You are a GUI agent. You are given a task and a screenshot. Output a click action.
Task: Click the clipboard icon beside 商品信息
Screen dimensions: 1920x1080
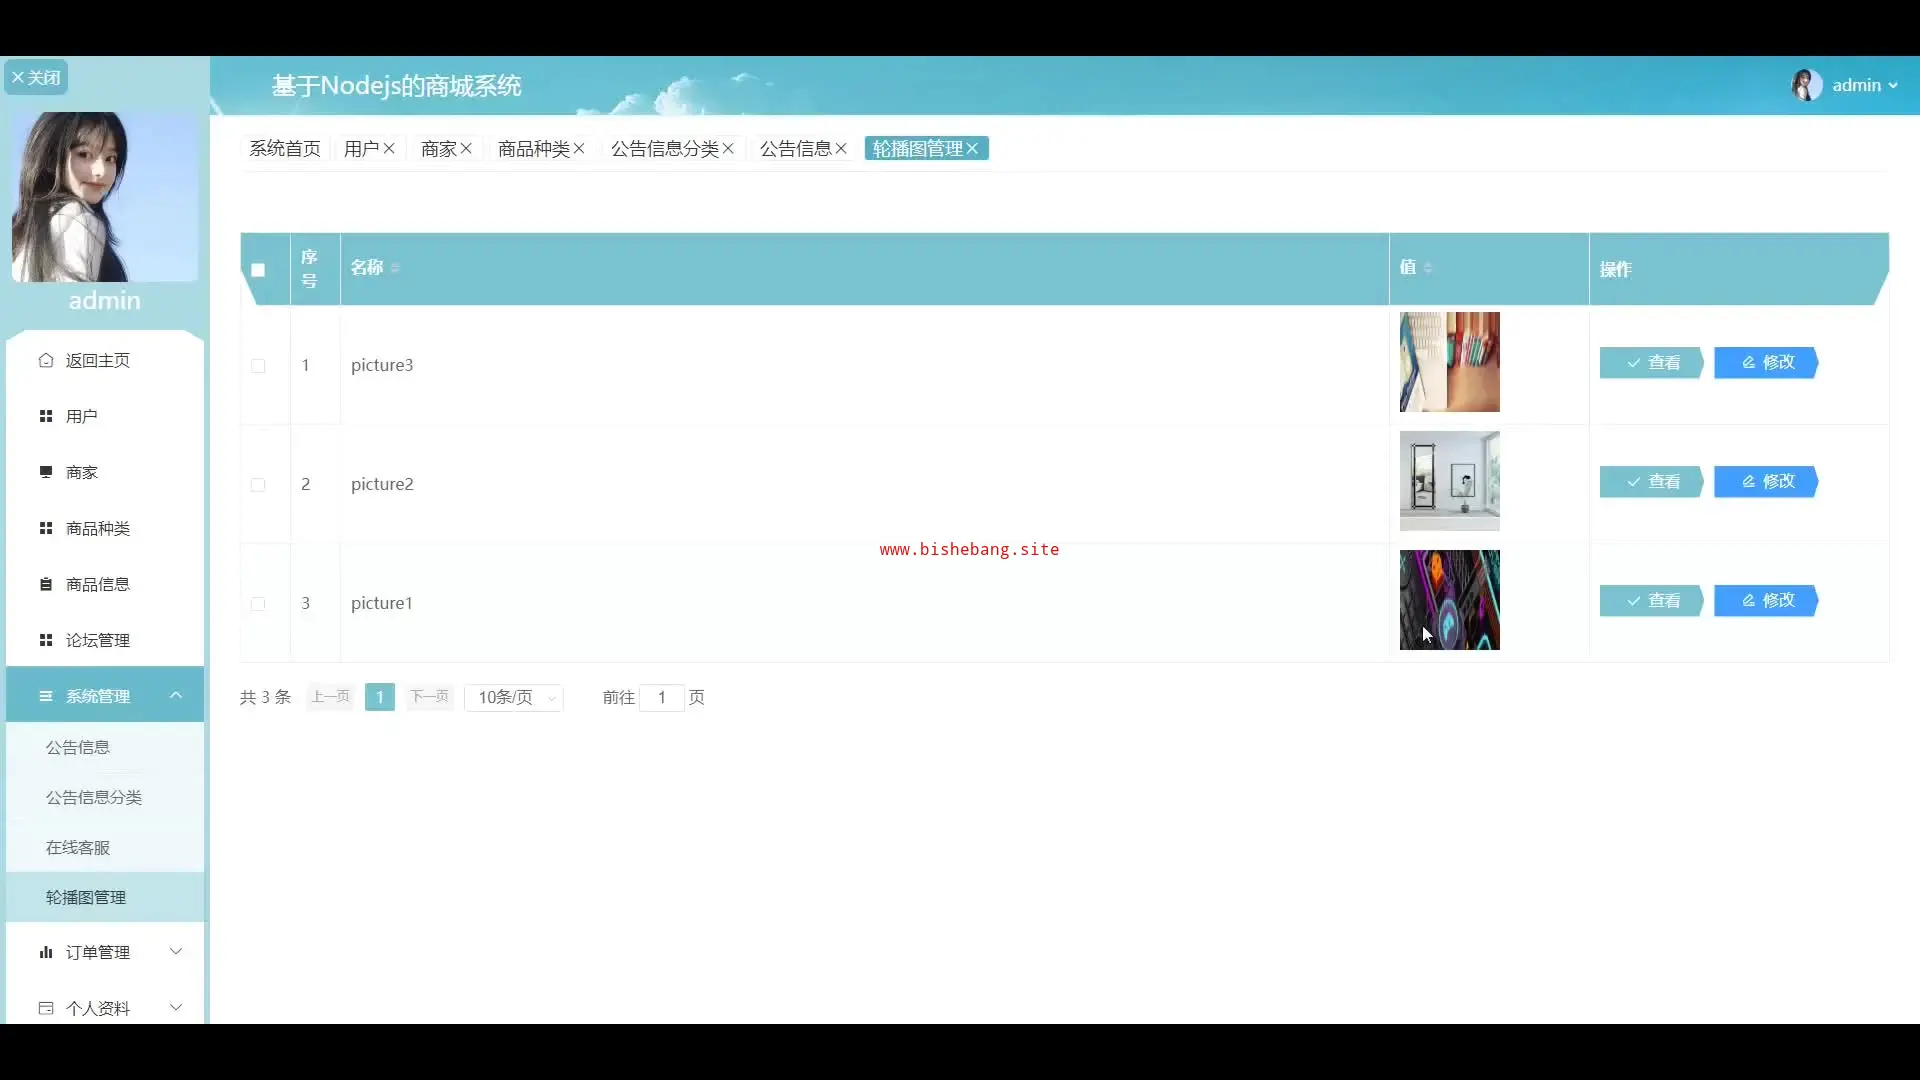[x=46, y=584]
